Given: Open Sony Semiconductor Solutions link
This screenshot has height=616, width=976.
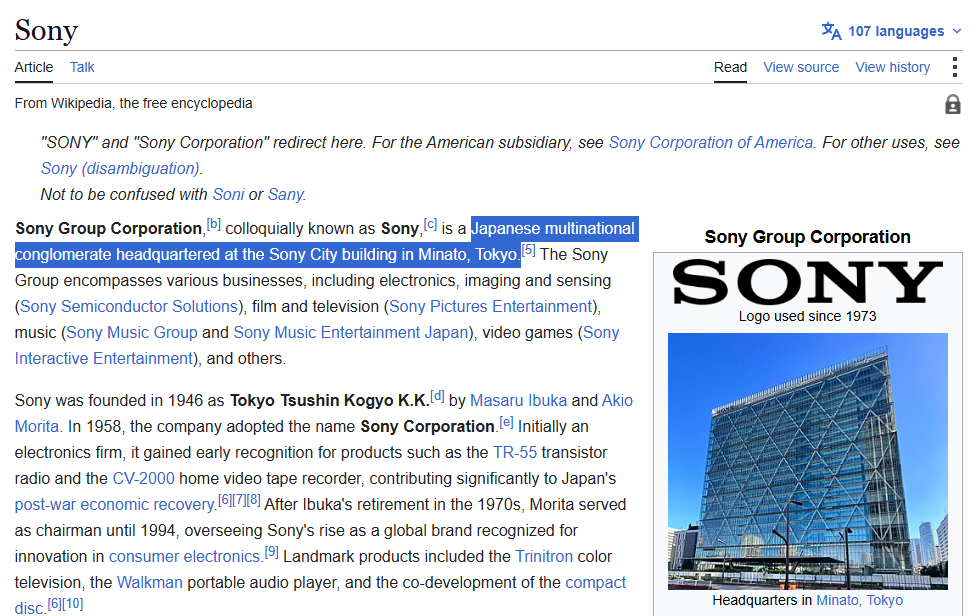Looking at the screenshot, I should pyautogui.click(x=129, y=307).
